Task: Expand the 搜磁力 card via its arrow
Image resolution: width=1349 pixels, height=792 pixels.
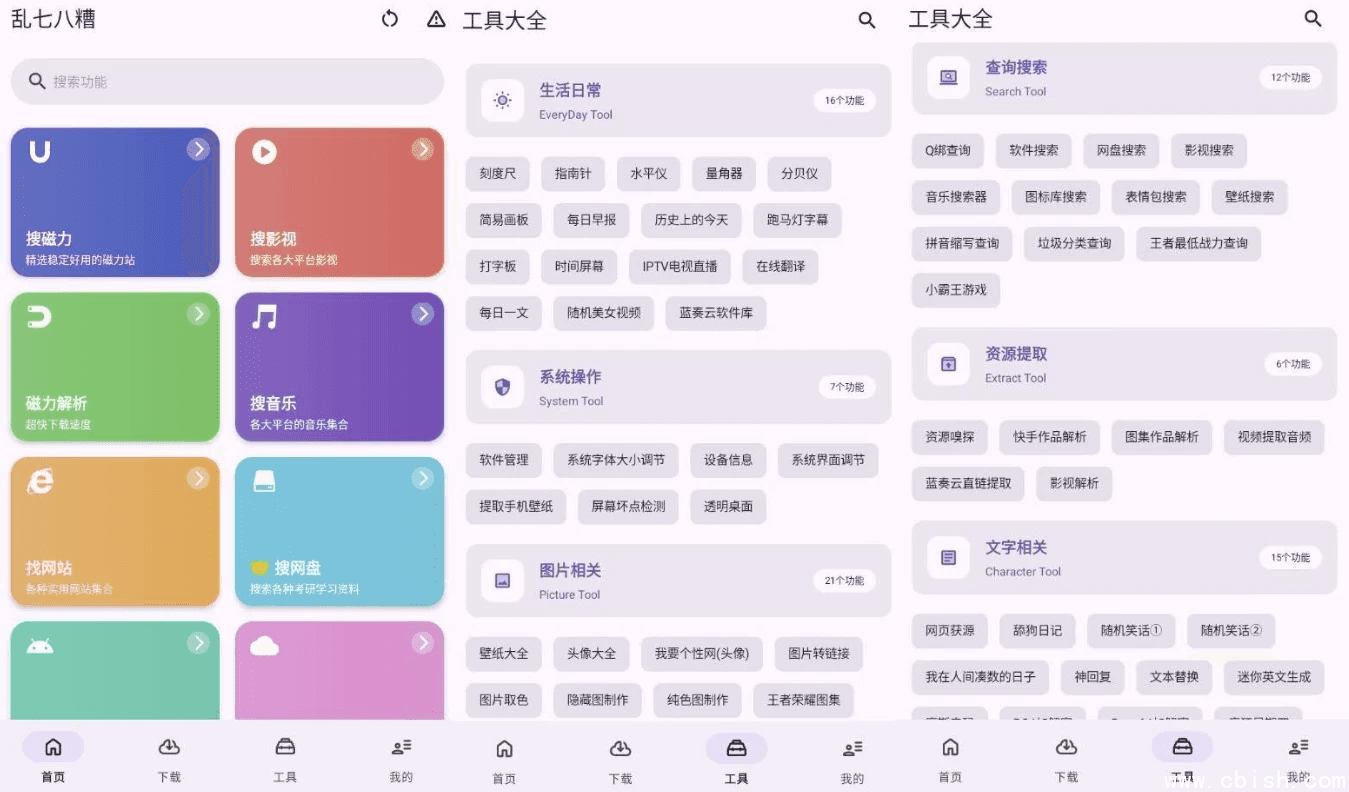Action: coord(198,148)
